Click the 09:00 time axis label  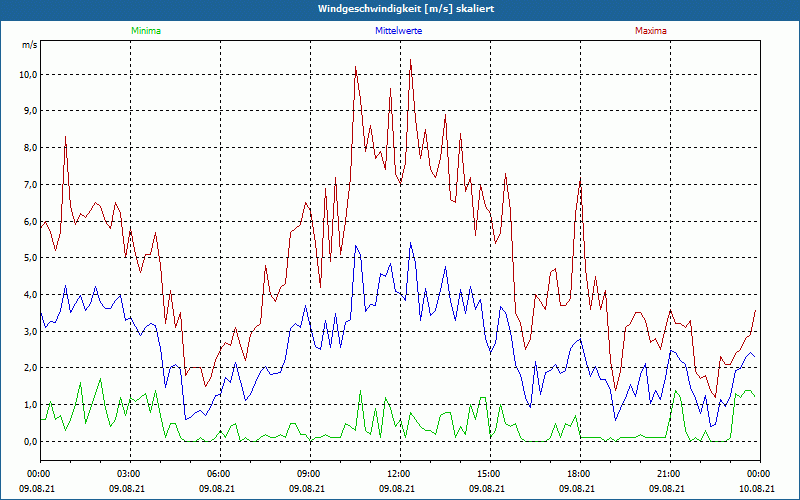tap(310, 474)
